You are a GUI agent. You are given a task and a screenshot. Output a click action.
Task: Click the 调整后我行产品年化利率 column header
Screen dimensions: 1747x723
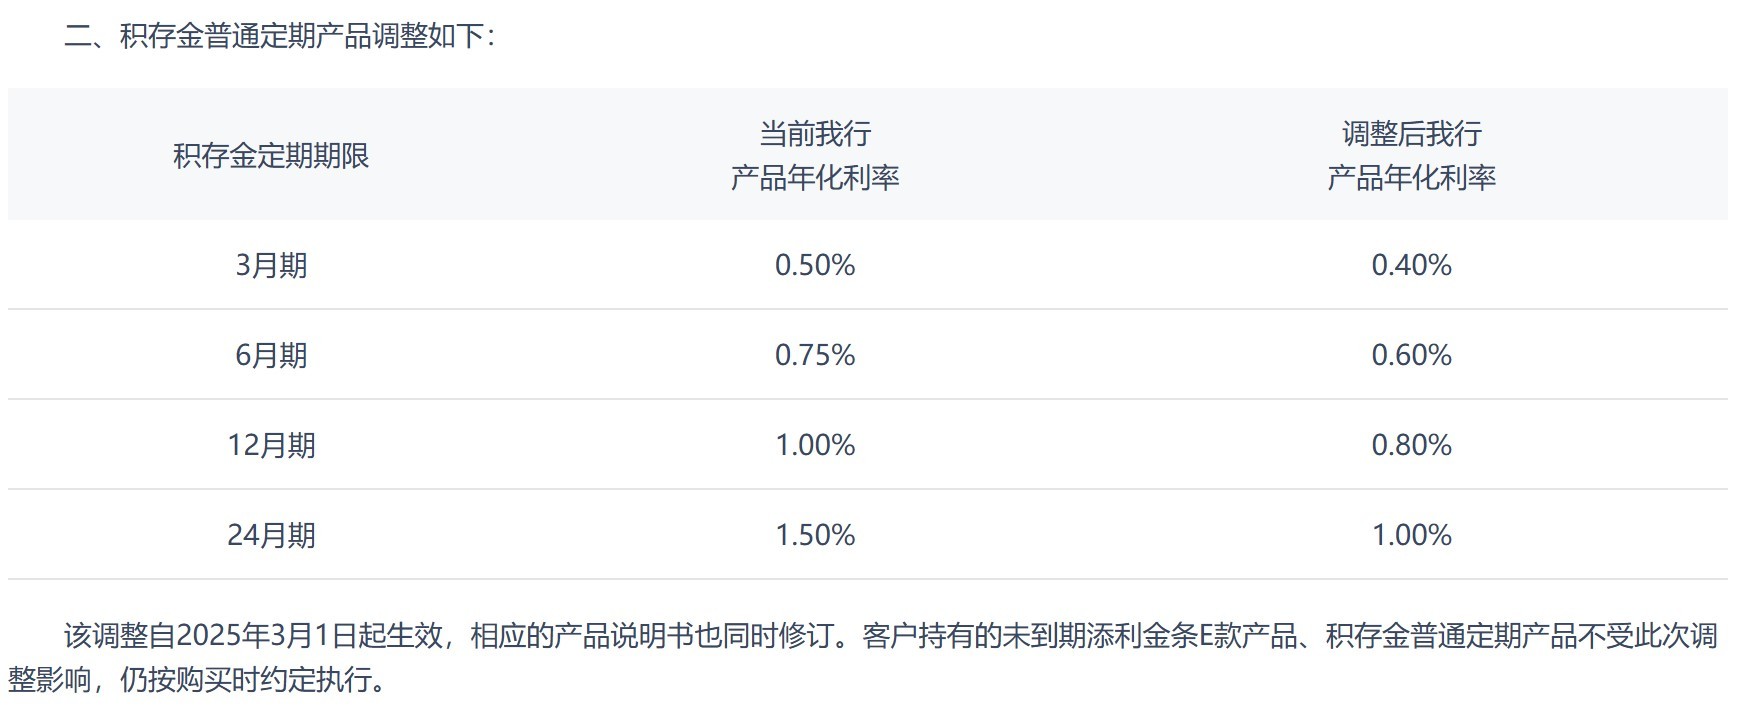pos(1411,156)
